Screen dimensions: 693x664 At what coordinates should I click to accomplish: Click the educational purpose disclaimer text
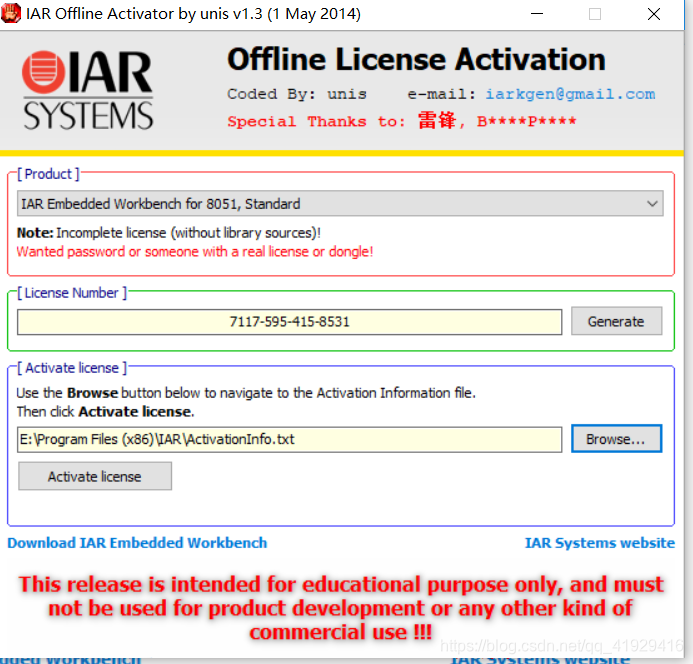pos(341,608)
